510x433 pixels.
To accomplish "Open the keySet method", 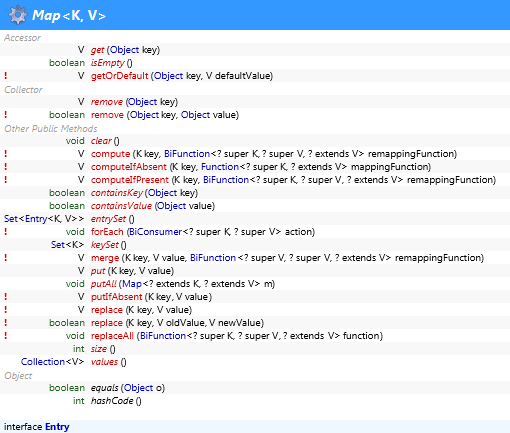I will point(105,245).
